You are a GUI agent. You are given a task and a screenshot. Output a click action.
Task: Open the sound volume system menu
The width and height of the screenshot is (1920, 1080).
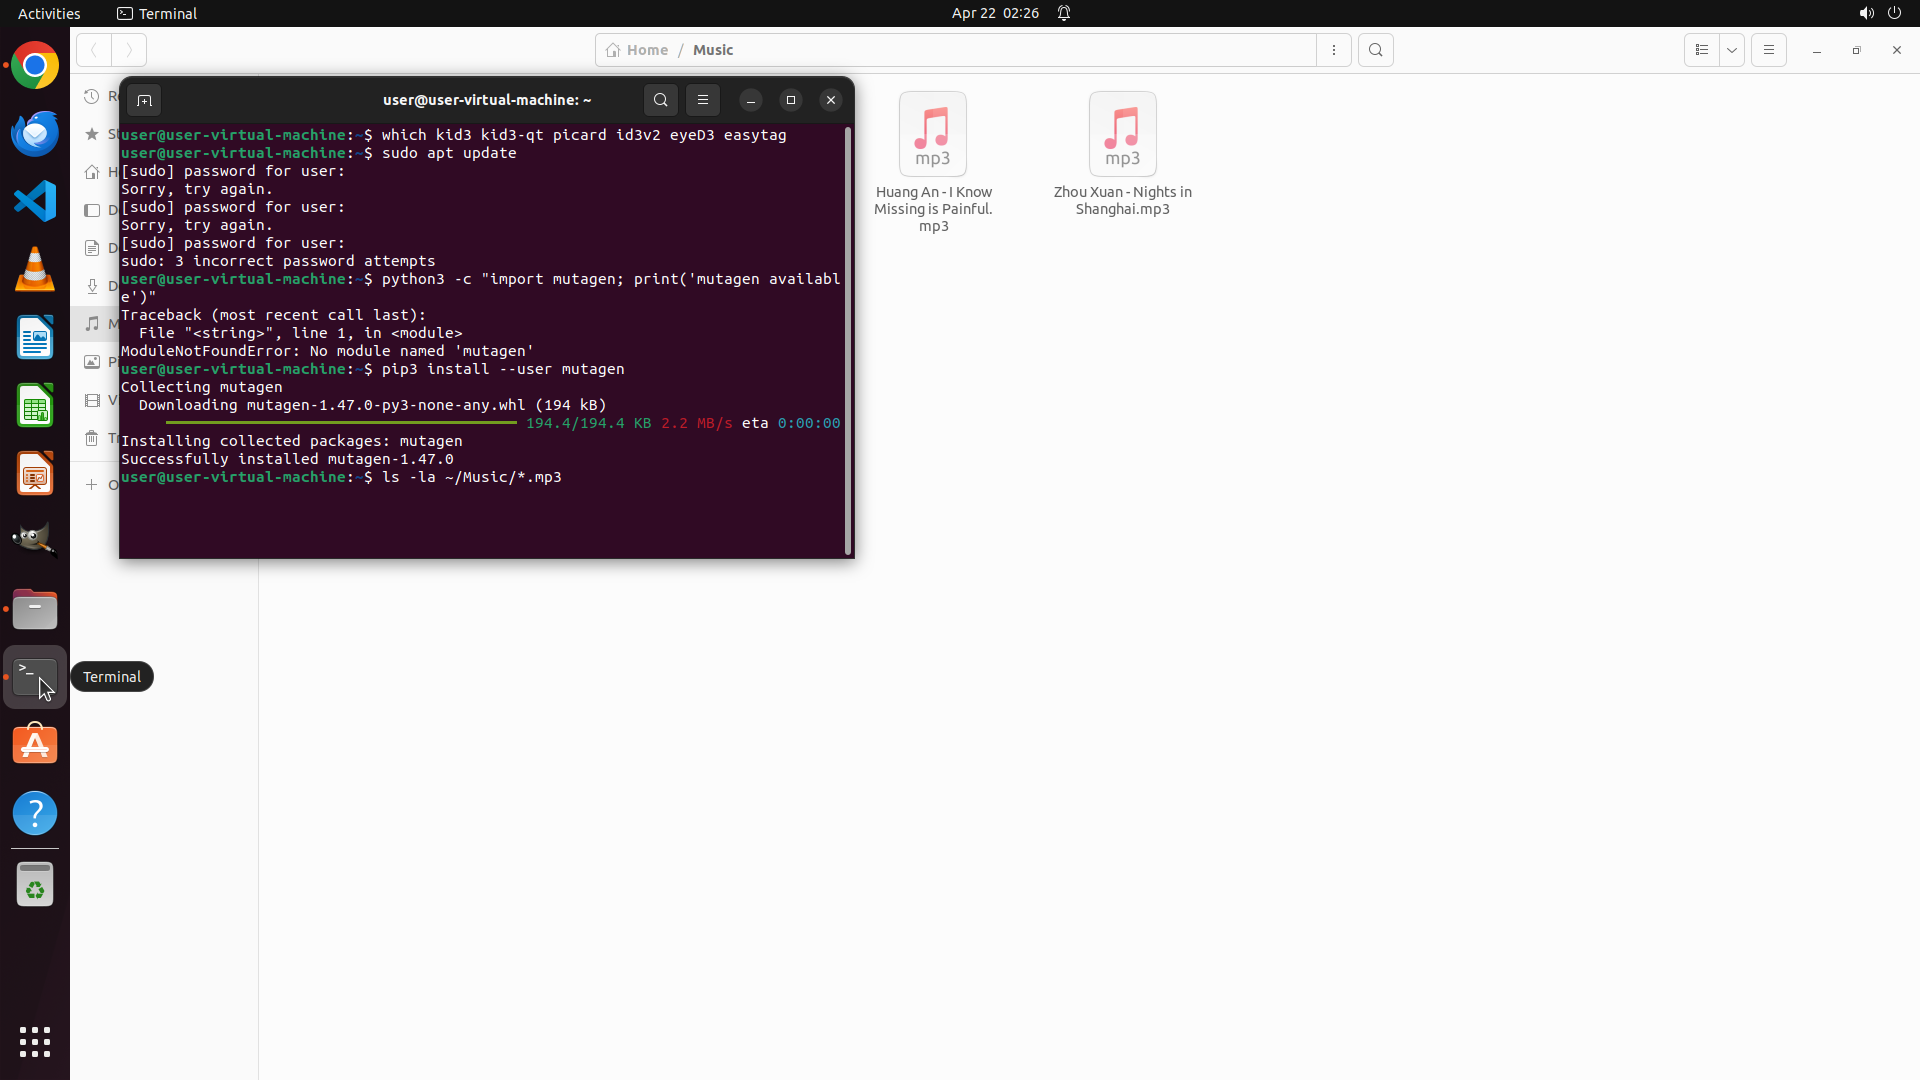tap(1866, 13)
